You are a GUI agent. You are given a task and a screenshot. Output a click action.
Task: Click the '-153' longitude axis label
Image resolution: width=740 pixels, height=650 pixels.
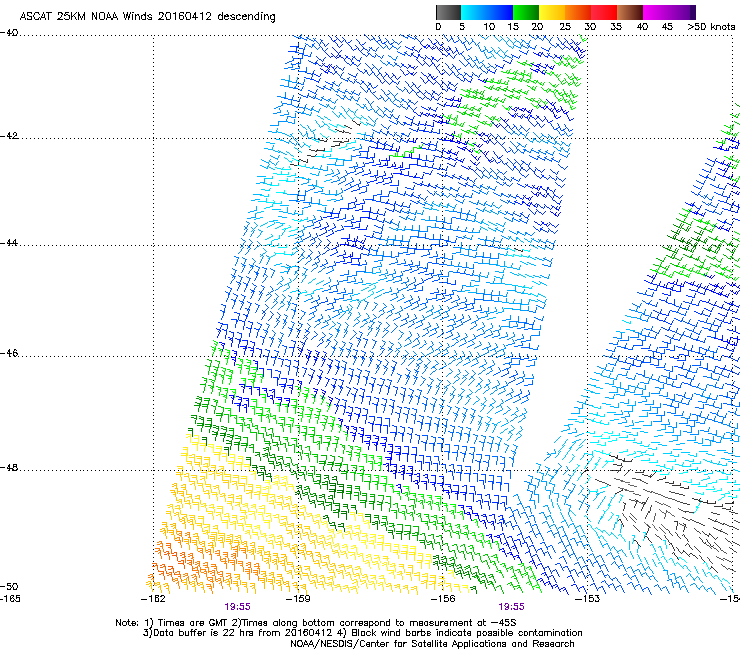pos(588,599)
